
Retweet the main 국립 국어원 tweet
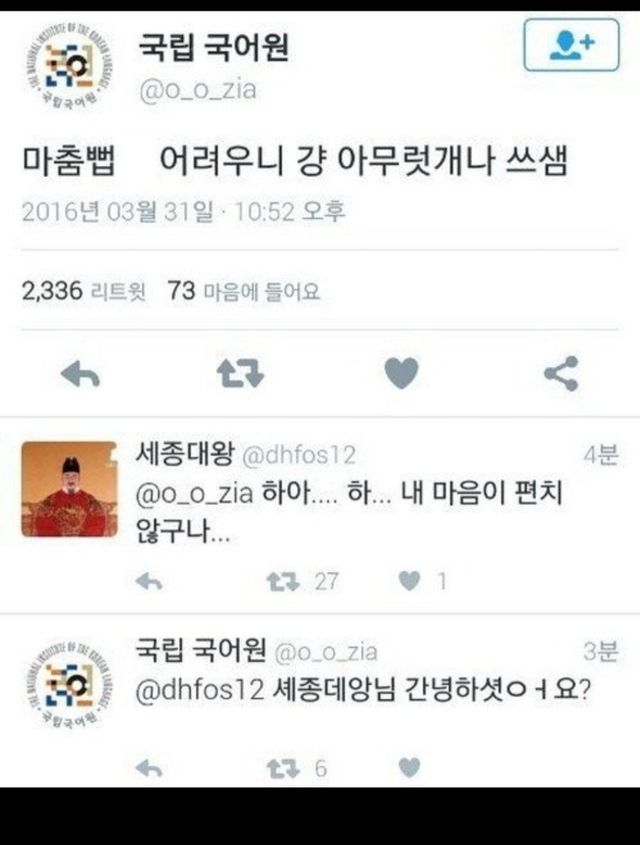tap(240, 373)
